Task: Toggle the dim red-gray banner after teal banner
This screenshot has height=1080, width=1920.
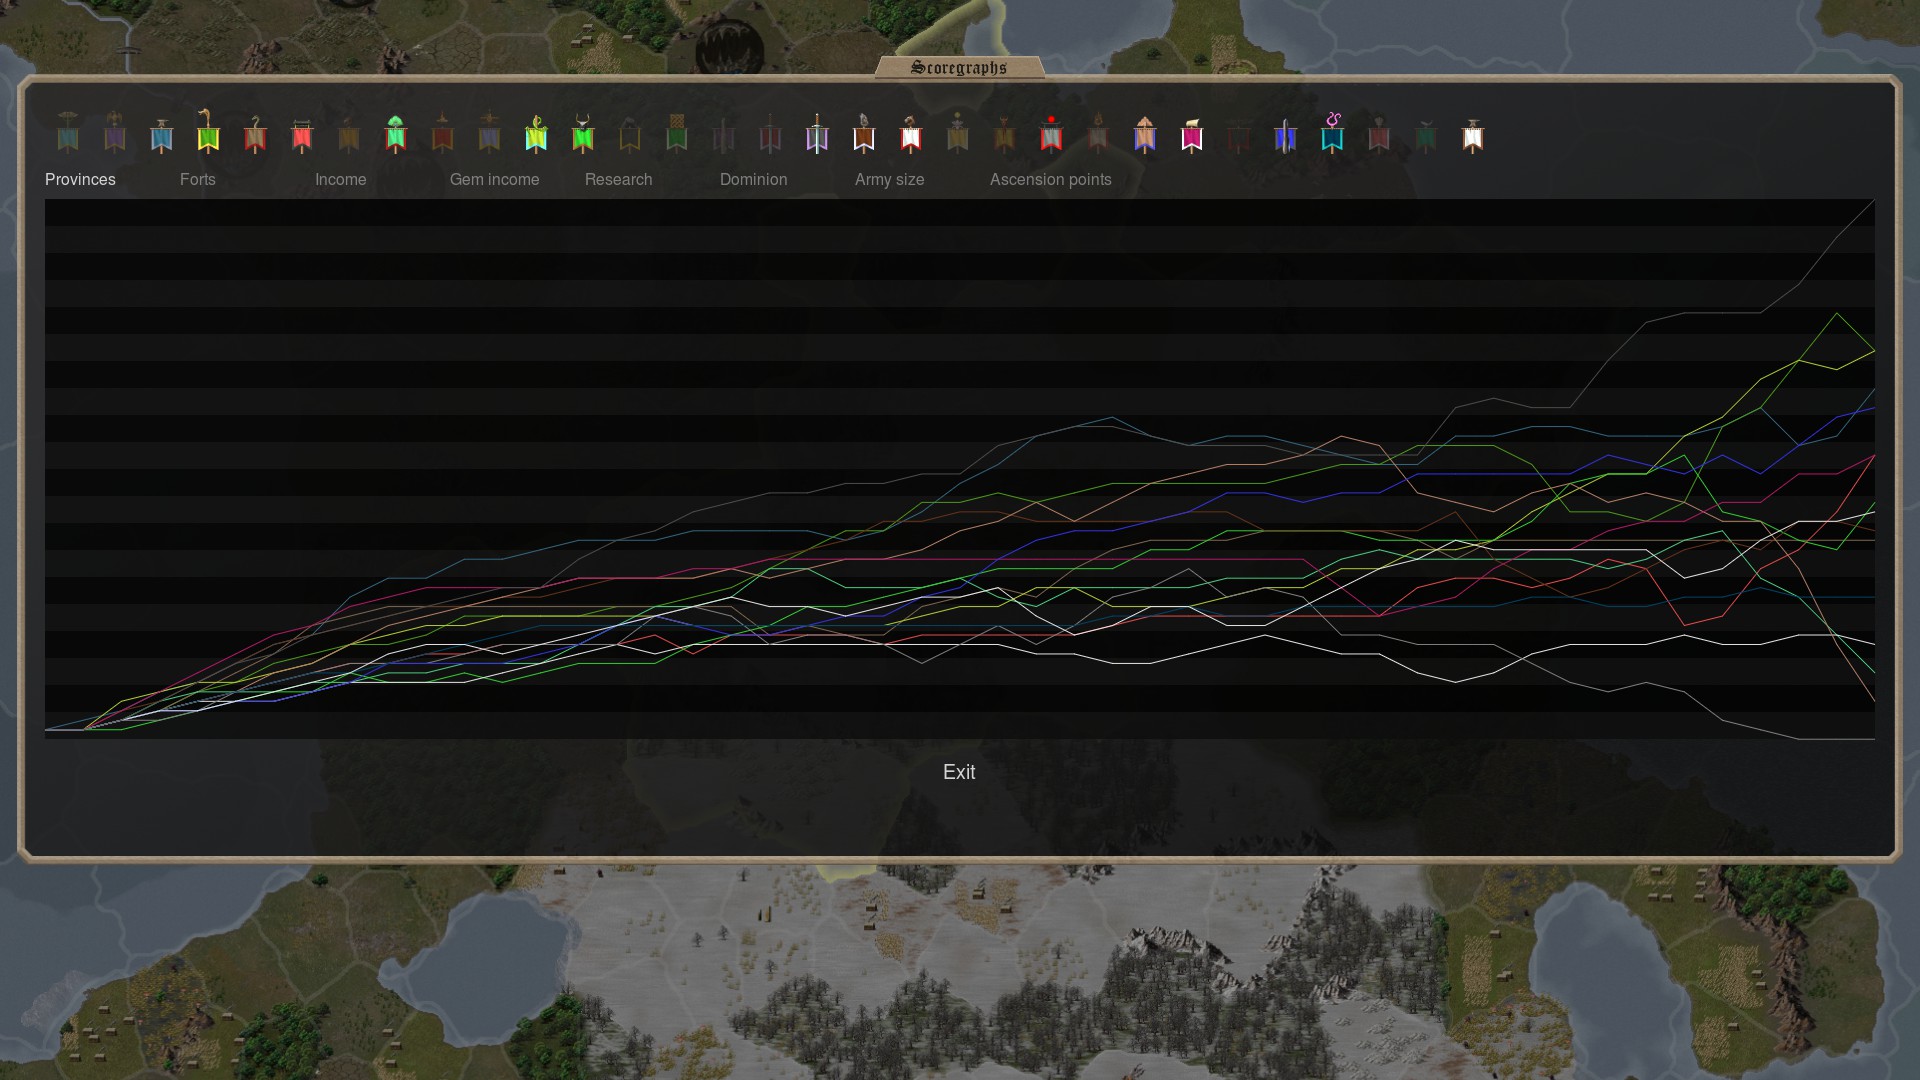Action: [x=1379, y=134]
